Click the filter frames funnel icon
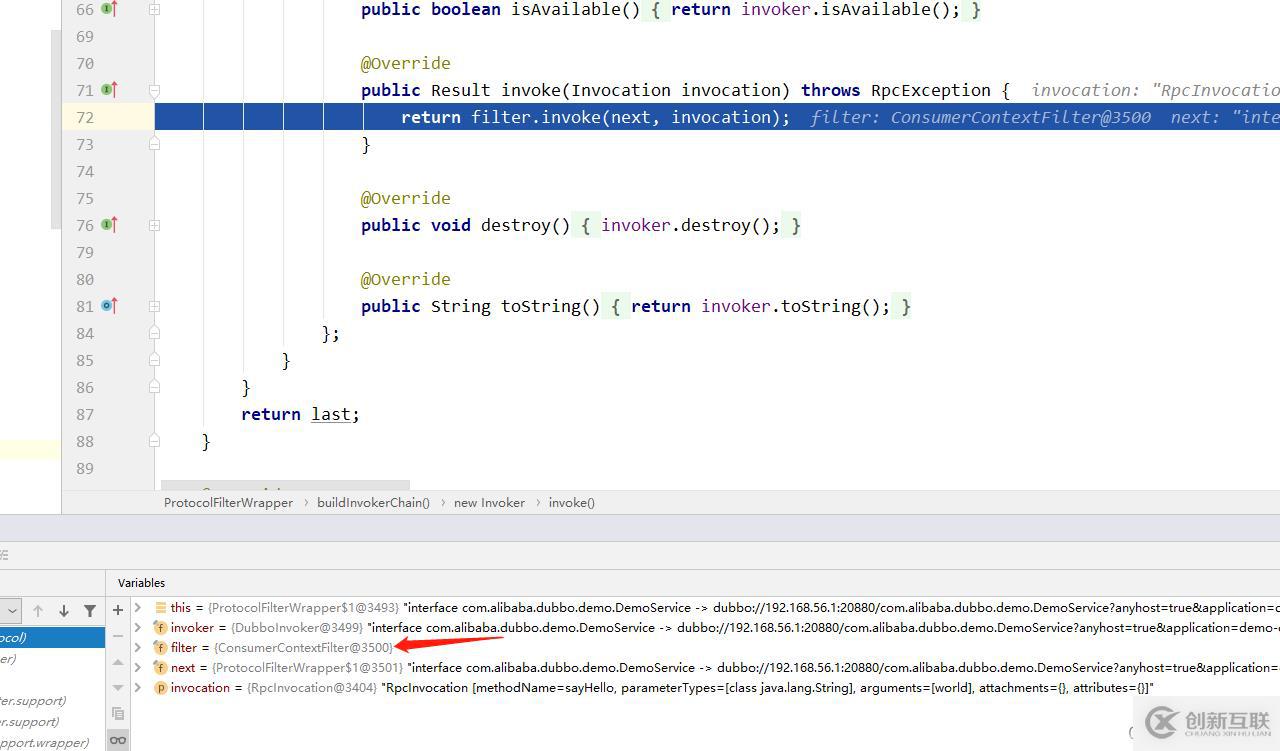Viewport: 1280px width, 751px height. [x=90, y=610]
